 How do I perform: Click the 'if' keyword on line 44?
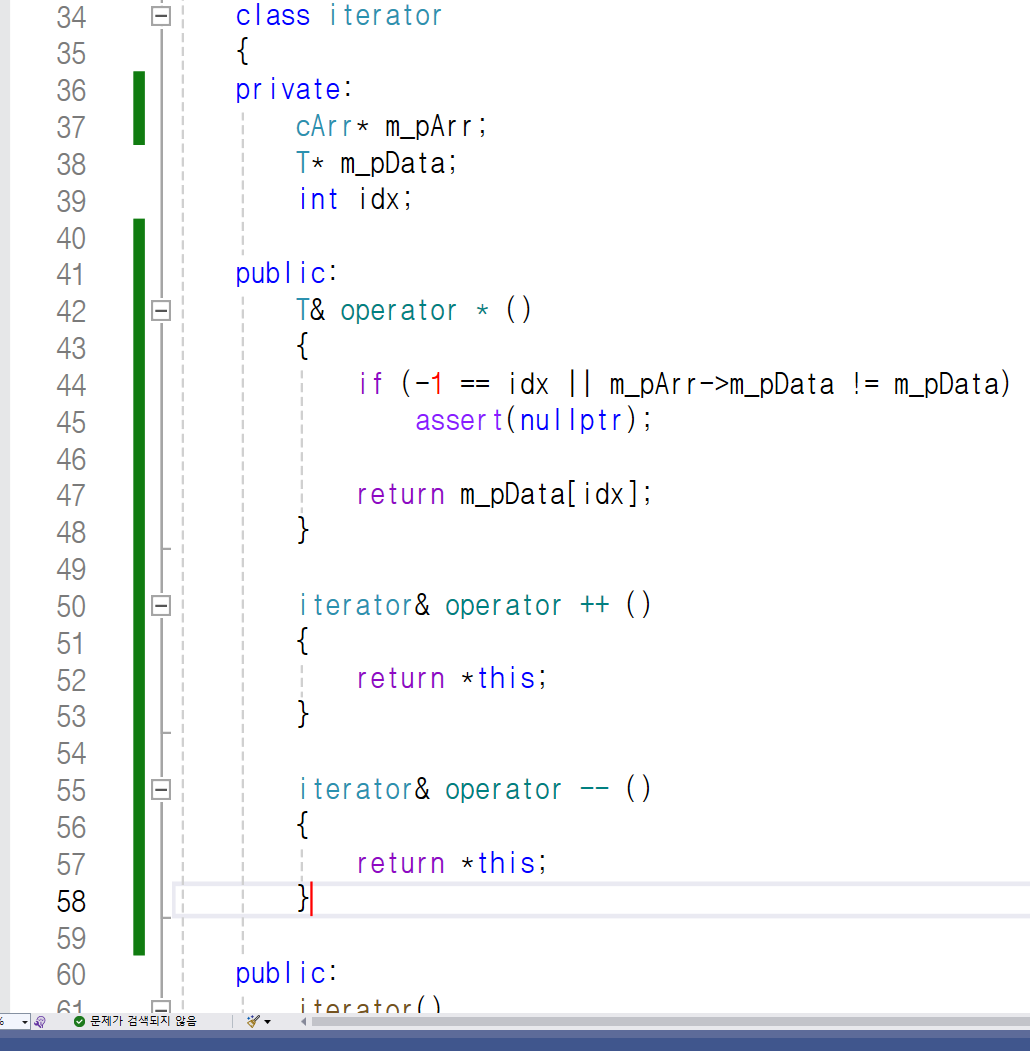coord(370,384)
